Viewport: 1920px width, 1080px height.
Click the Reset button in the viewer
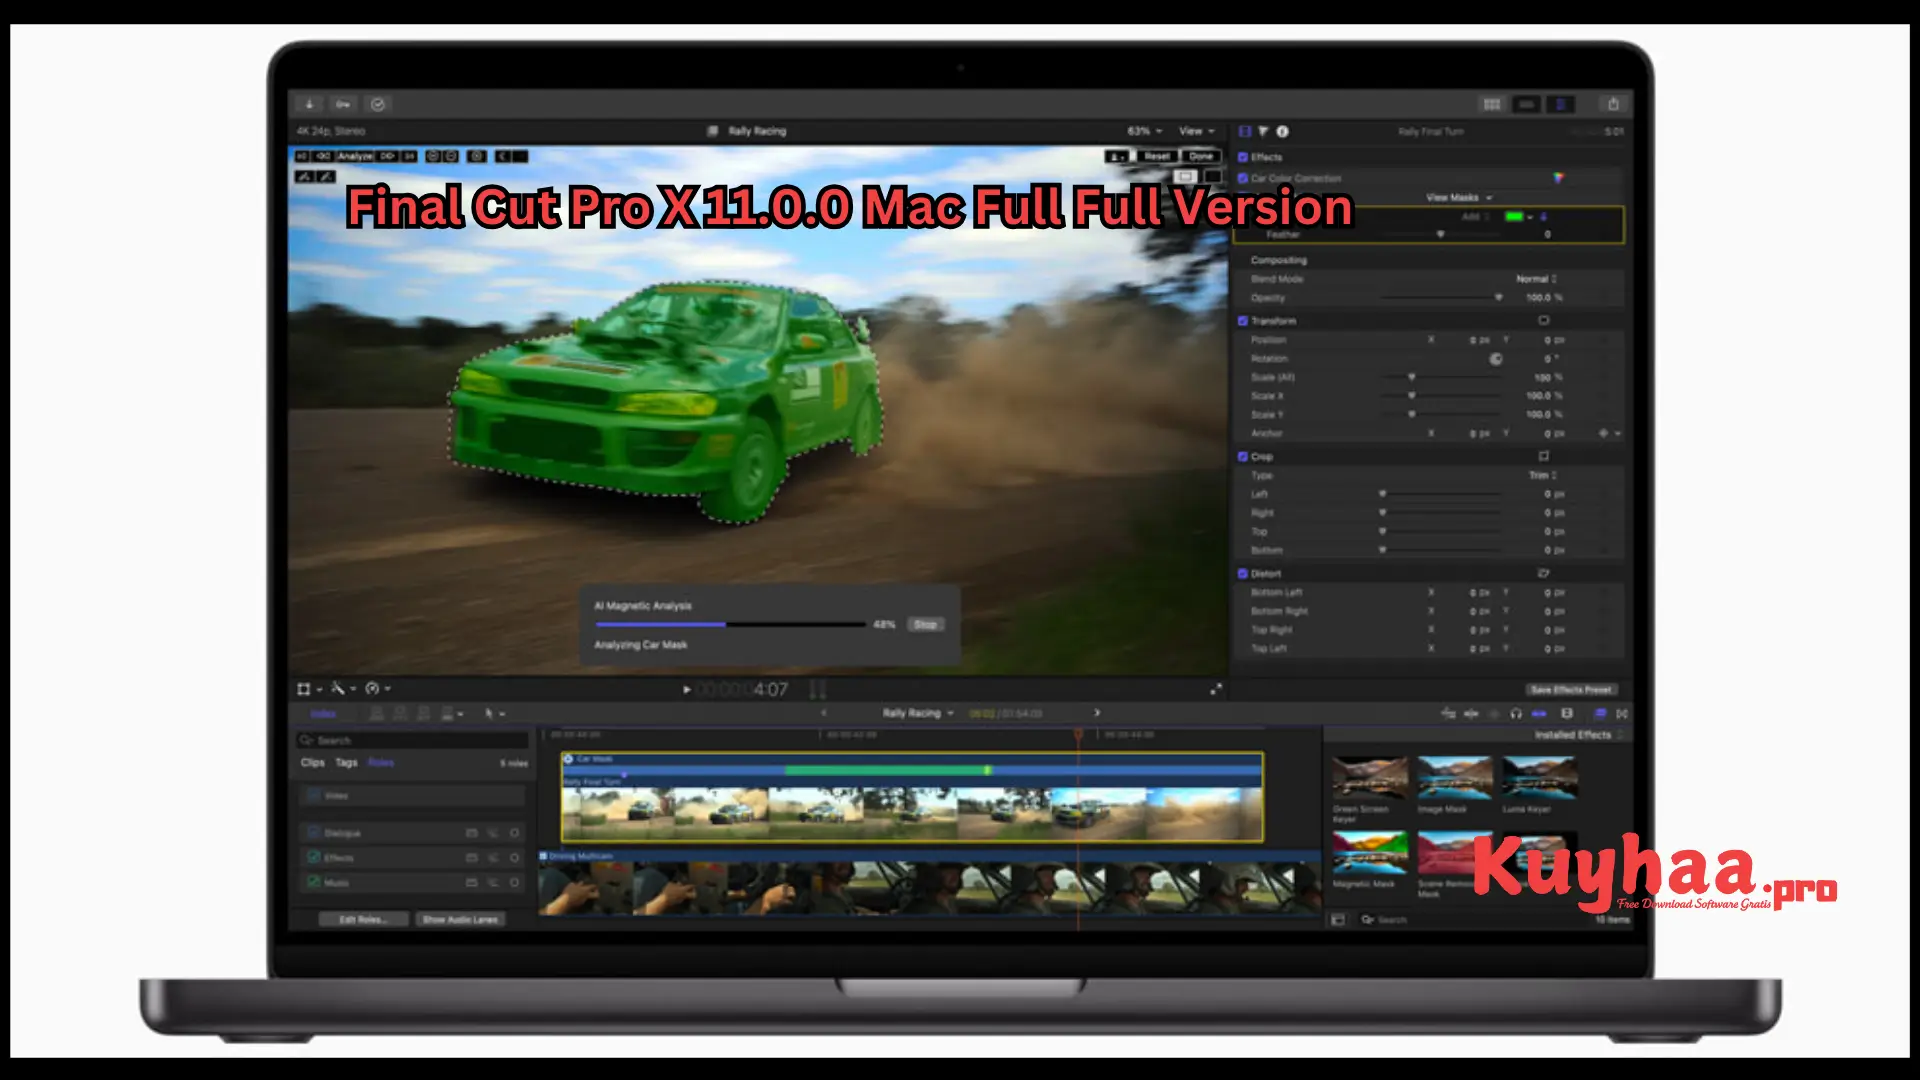pos(1157,156)
